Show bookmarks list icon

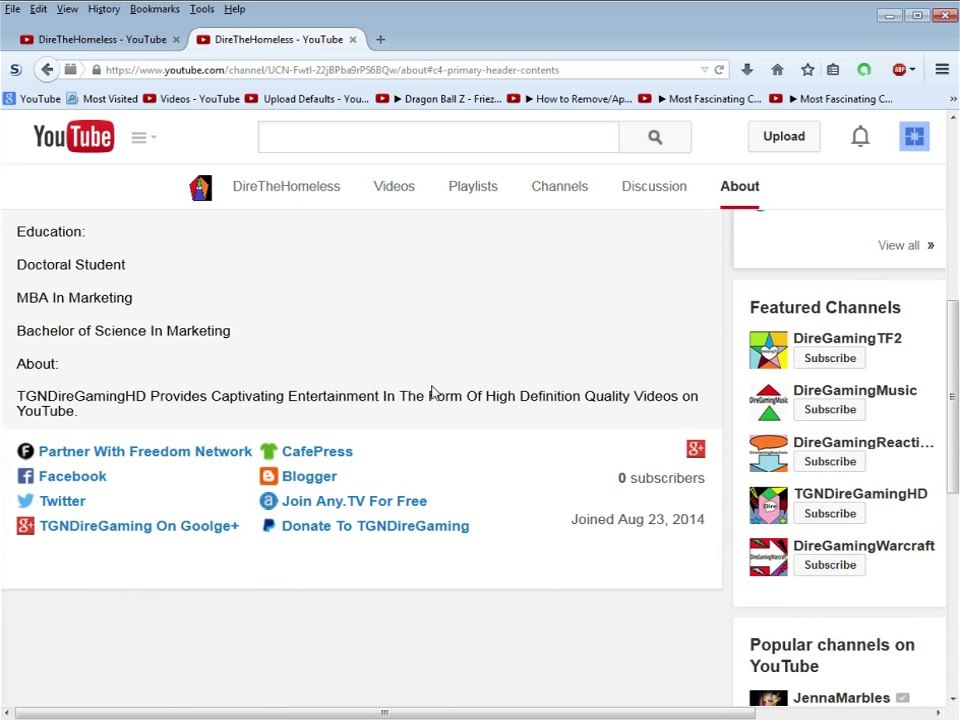[833, 70]
